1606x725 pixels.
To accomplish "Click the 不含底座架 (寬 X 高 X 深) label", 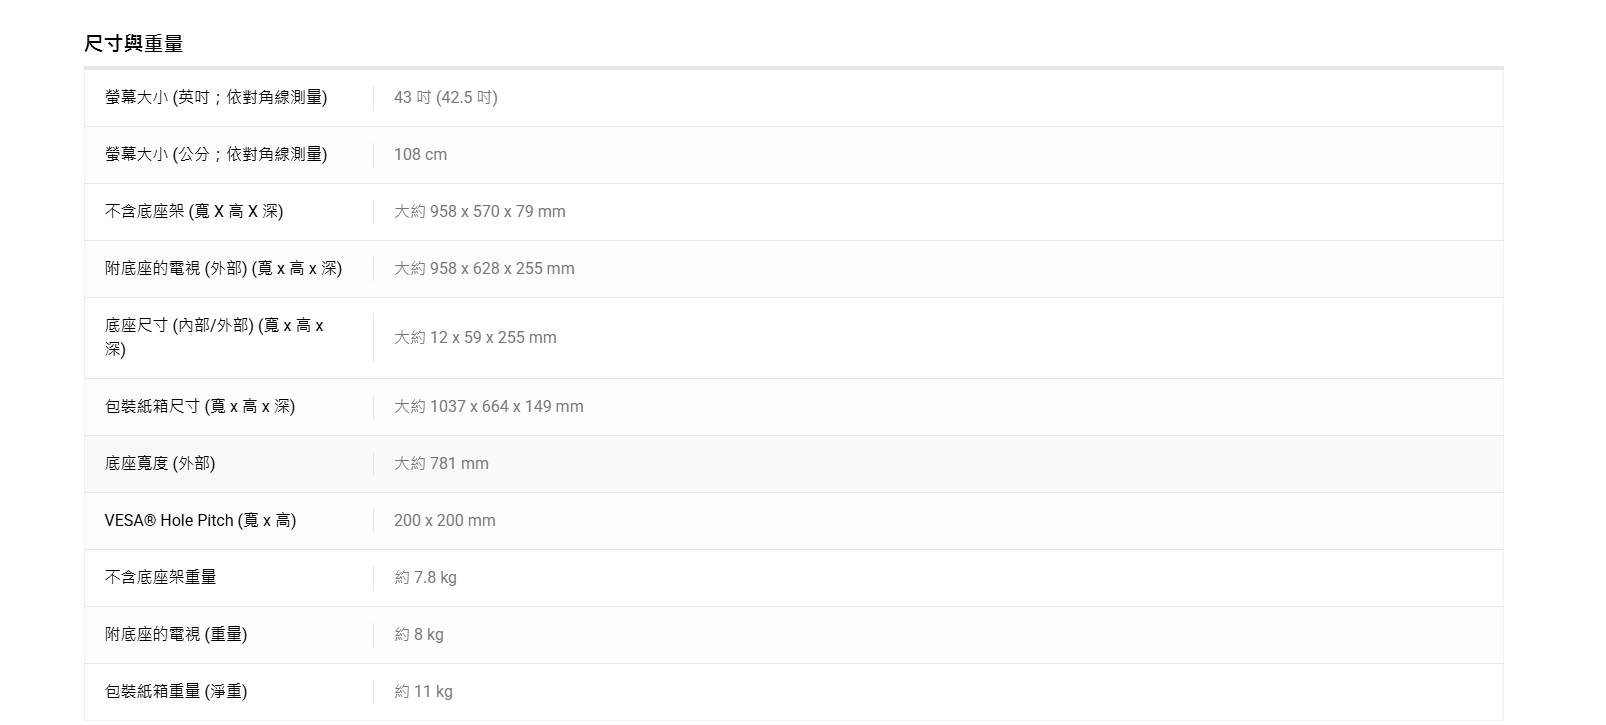I will pos(194,211).
